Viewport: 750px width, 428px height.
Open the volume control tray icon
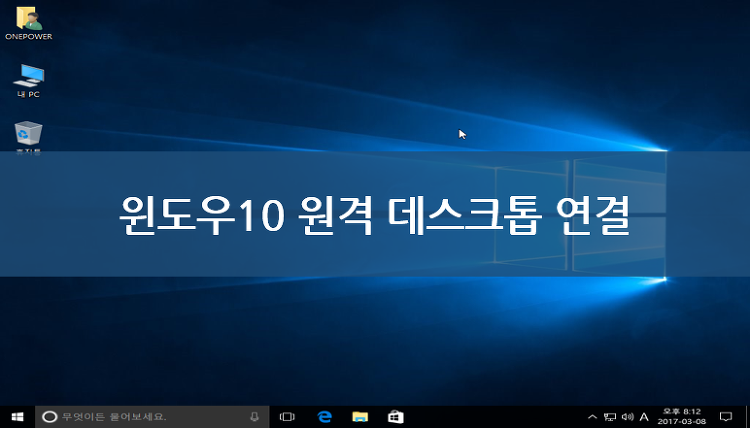click(628, 417)
